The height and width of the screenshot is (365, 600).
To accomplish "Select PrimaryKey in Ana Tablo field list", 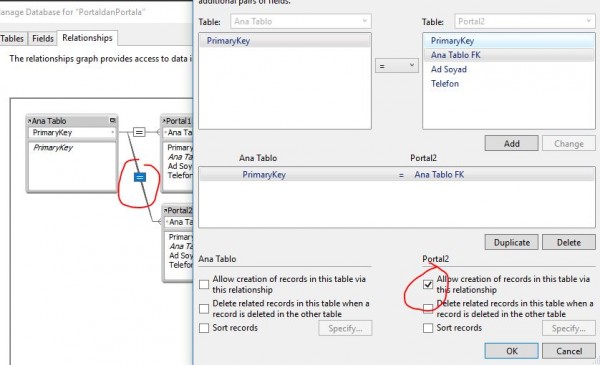I will (285, 41).
